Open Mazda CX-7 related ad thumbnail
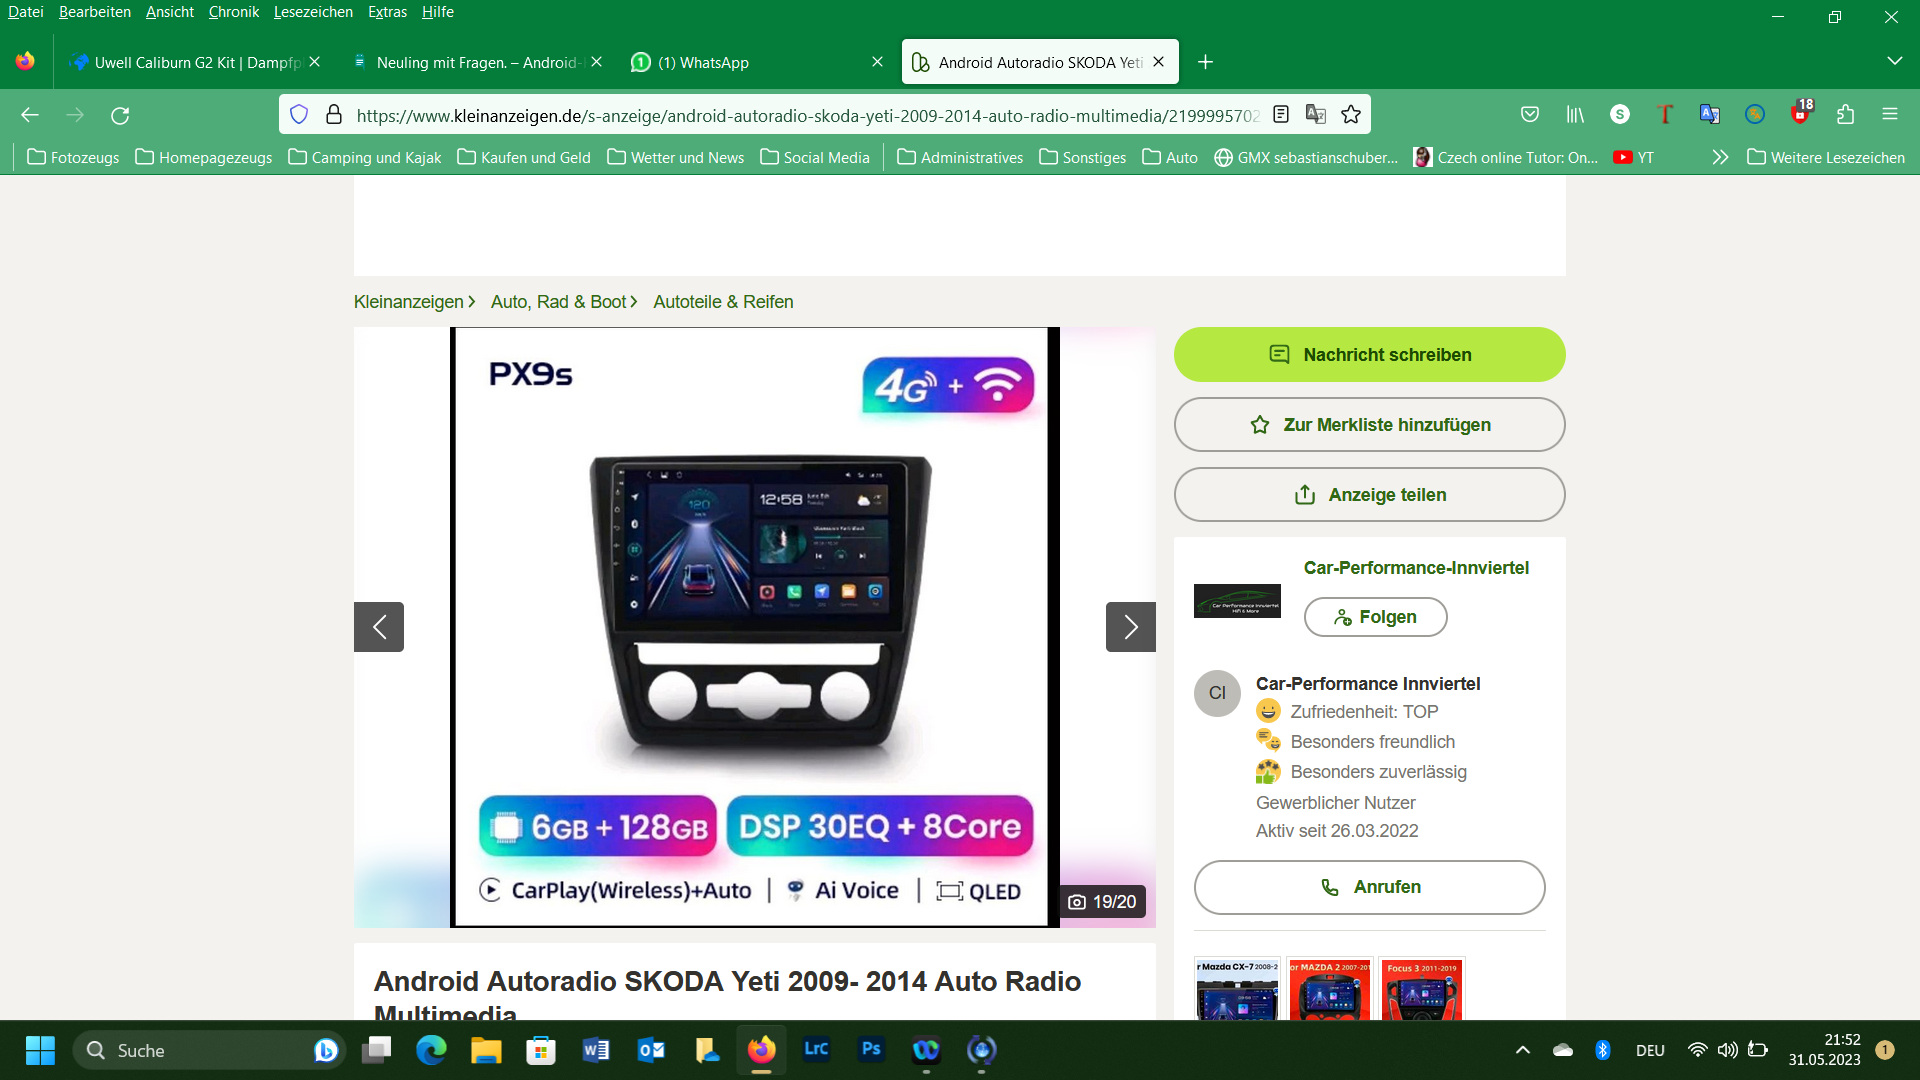1920x1080 pixels. 1237,990
